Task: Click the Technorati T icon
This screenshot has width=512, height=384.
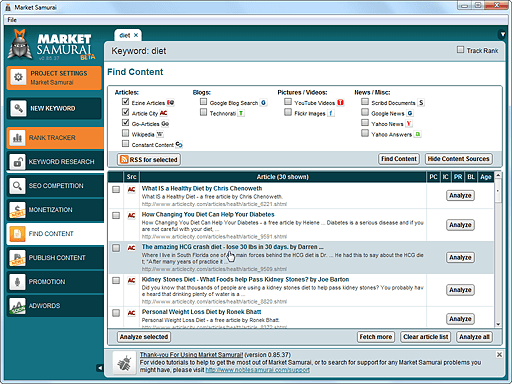Action: click(241, 113)
